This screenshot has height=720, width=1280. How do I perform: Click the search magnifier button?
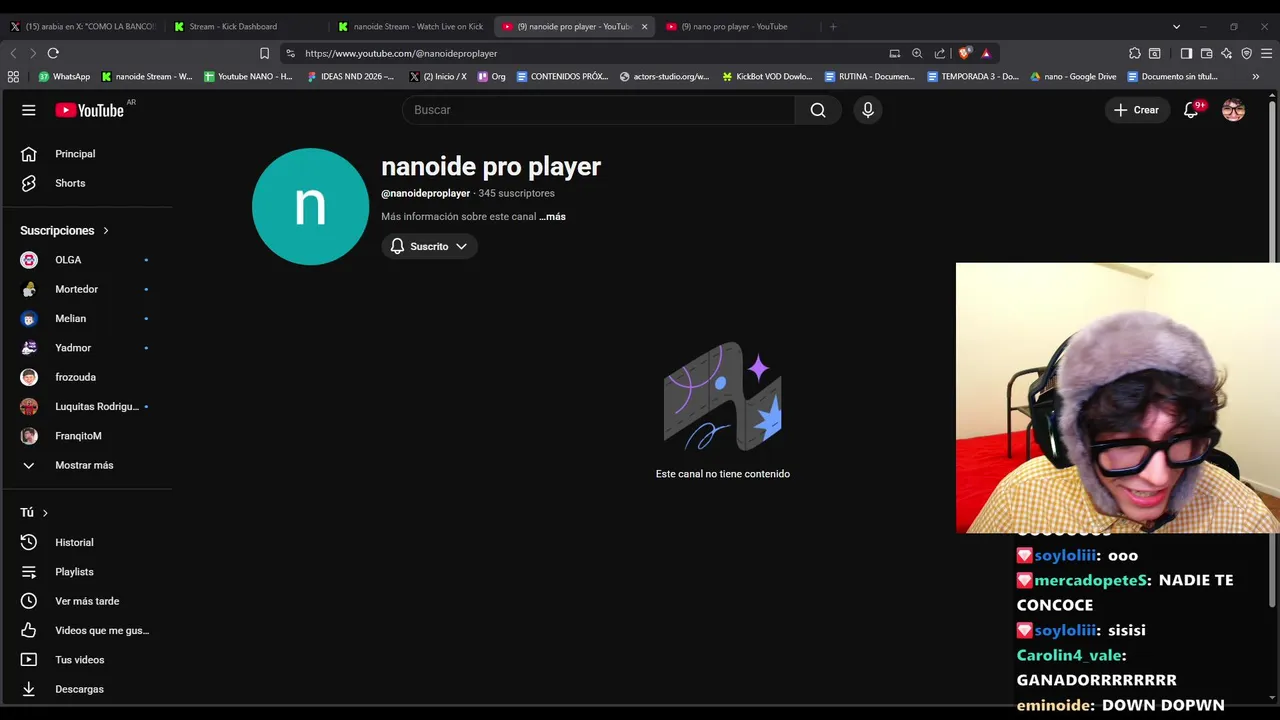click(818, 110)
